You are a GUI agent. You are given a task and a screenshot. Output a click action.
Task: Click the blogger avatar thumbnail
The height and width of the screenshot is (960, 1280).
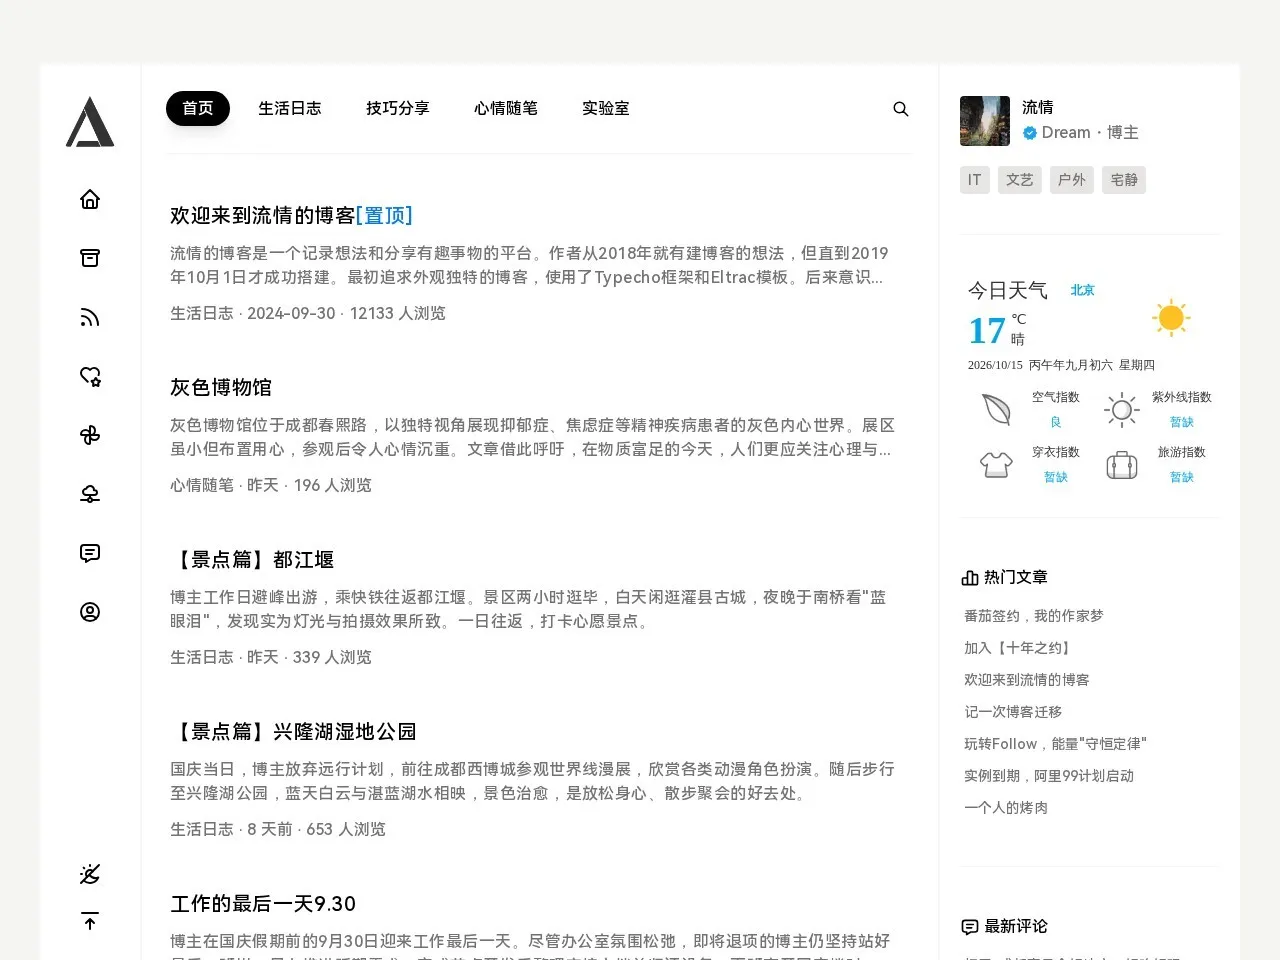pos(985,121)
